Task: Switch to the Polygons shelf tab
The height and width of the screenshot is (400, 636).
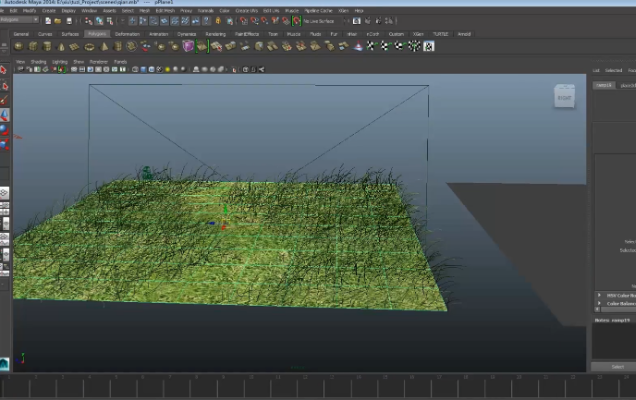Action: click(97, 33)
